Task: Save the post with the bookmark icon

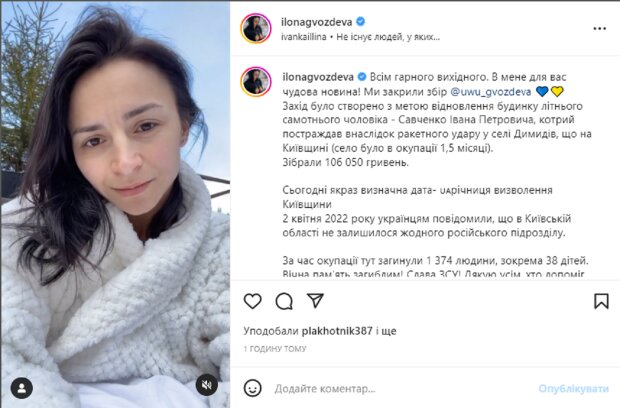Action: 601,301
